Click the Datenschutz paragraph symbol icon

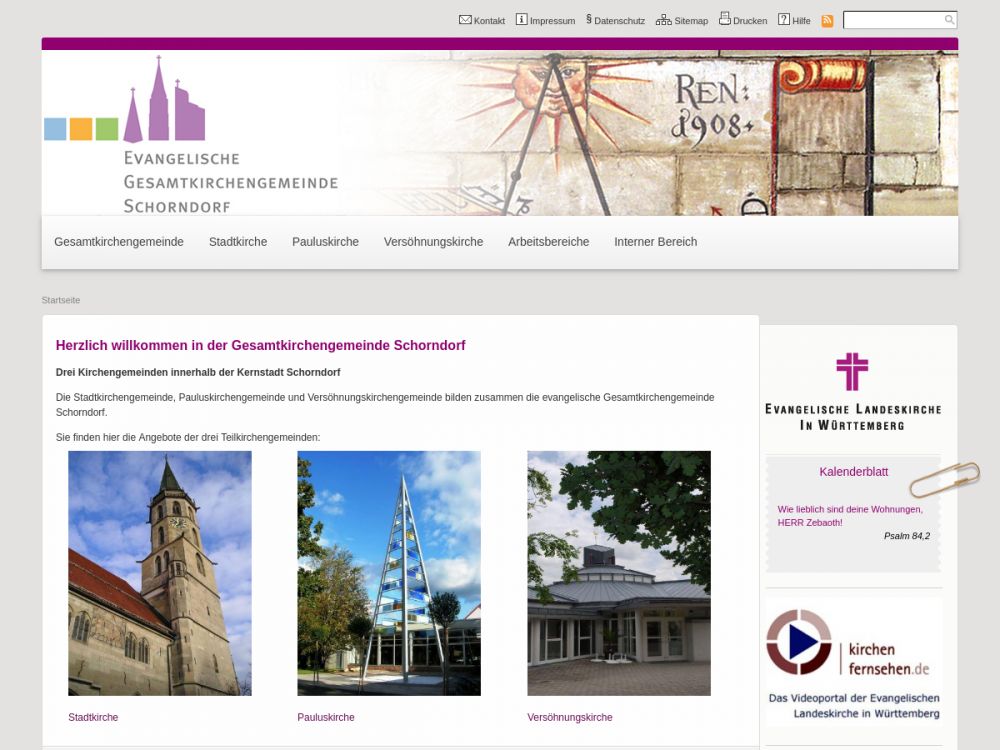(589, 20)
